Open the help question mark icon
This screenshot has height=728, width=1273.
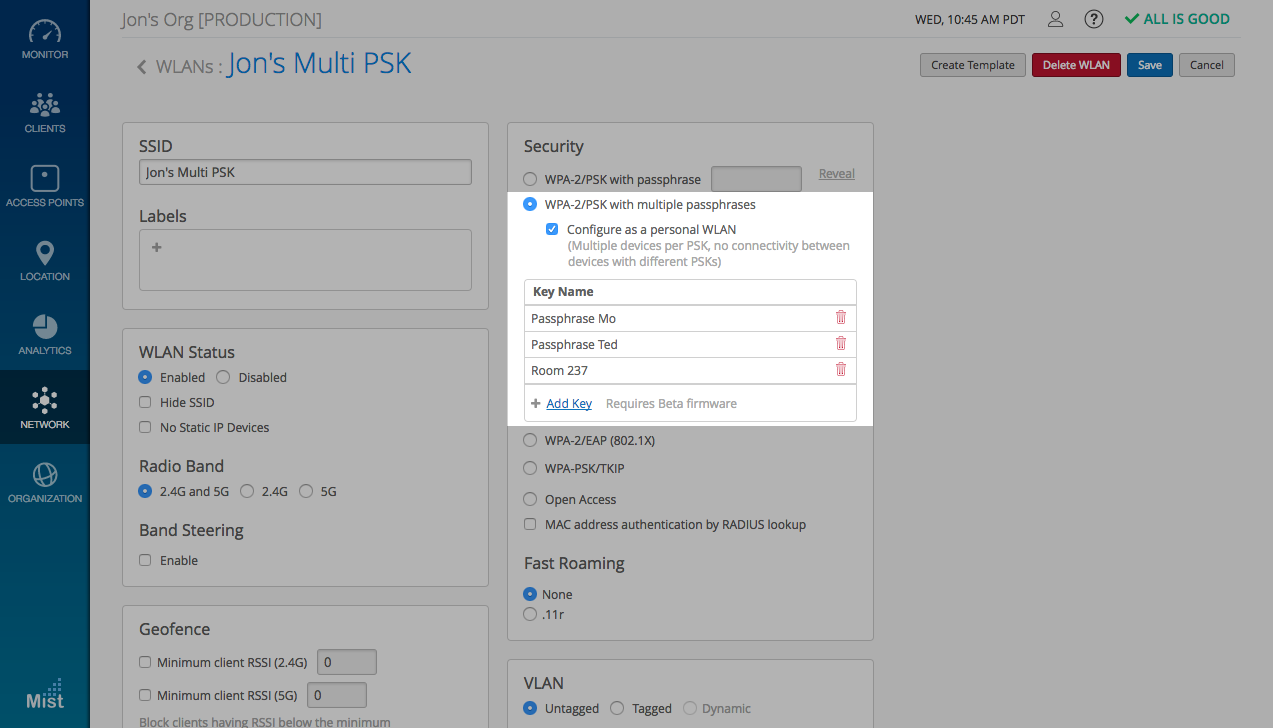[1094, 19]
